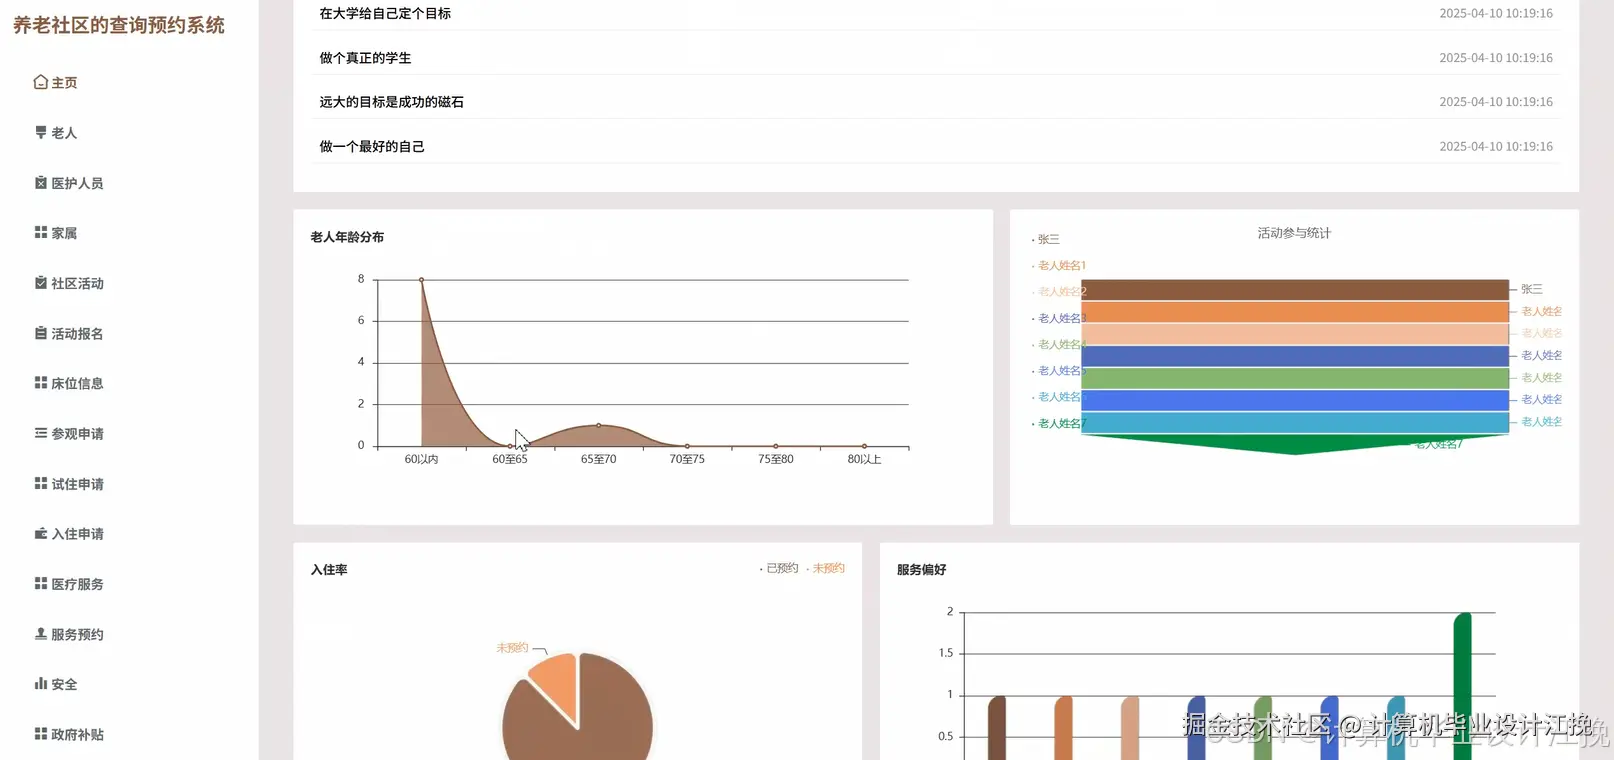The height and width of the screenshot is (760, 1614).
Task: Open the notice 远大的目标是成功的磁石
Action: [x=391, y=102]
